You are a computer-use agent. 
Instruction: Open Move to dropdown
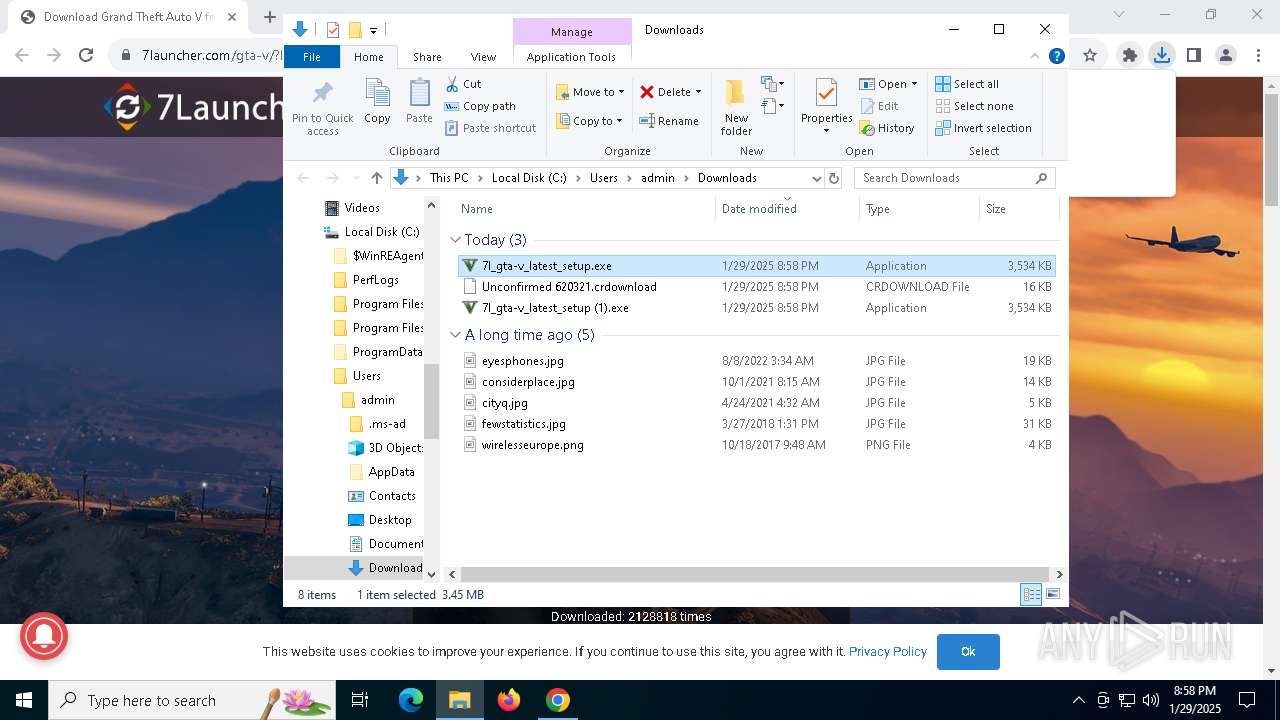pyautogui.click(x=591, y=92)
